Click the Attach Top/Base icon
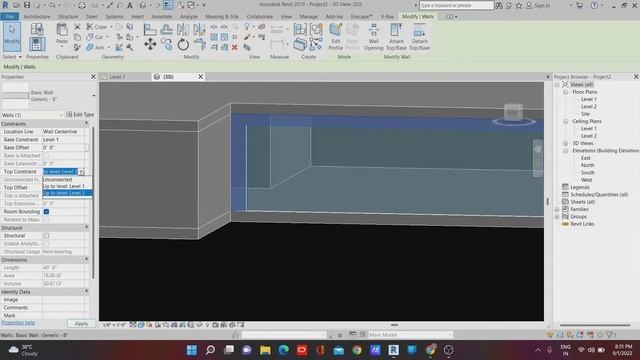Viewport: 640px width, 360px height. tap(396, 36)
